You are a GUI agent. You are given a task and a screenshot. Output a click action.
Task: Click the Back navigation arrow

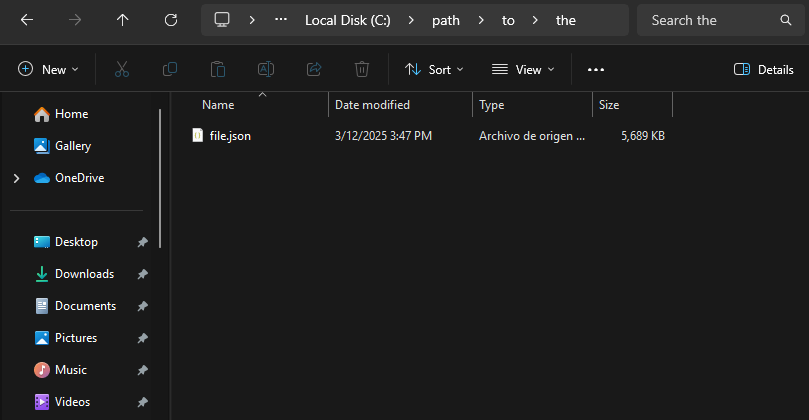(x=27, y=20)
